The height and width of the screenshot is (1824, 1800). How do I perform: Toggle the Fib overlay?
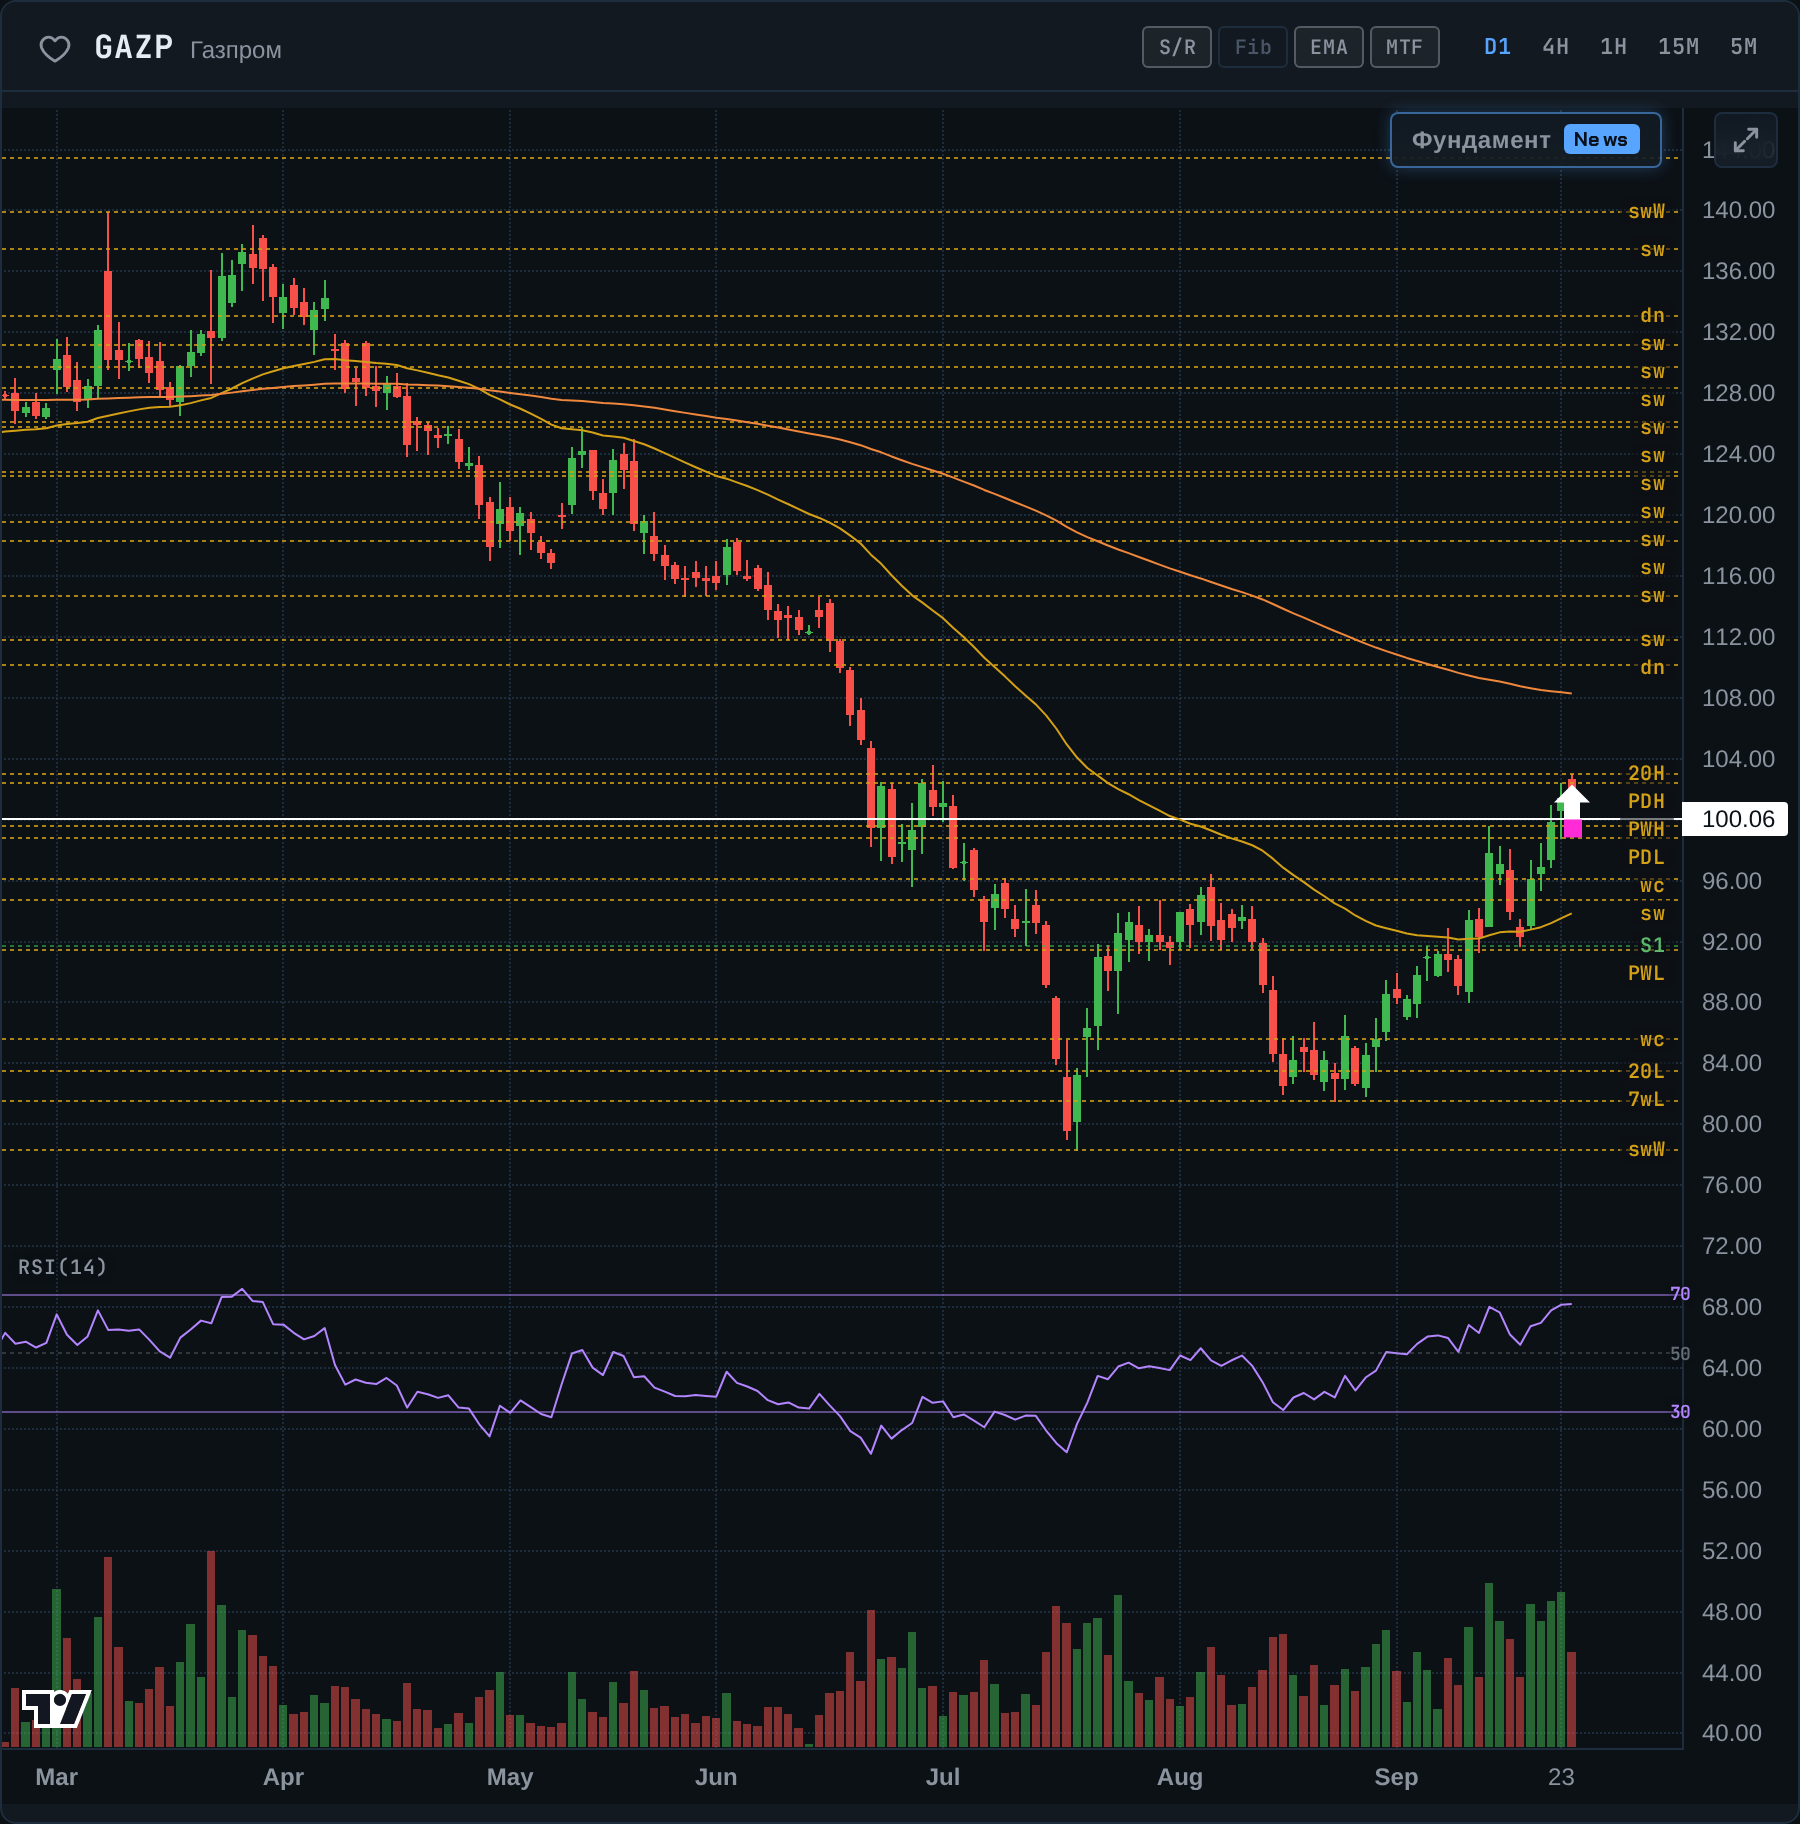tap(1253, 47)
